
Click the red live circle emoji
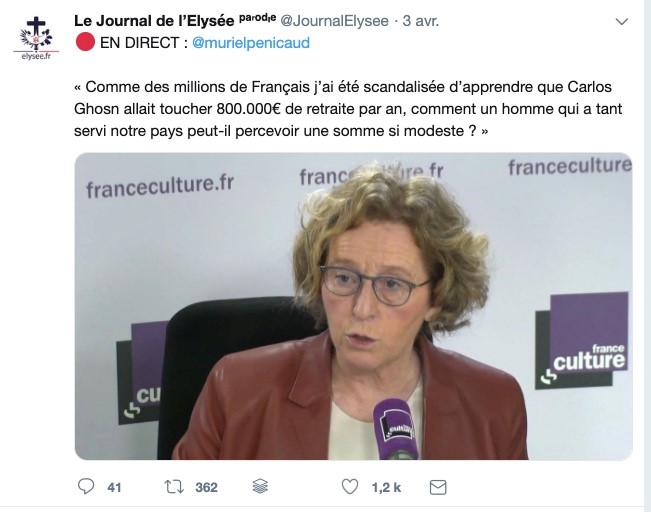tap(85, 42)
